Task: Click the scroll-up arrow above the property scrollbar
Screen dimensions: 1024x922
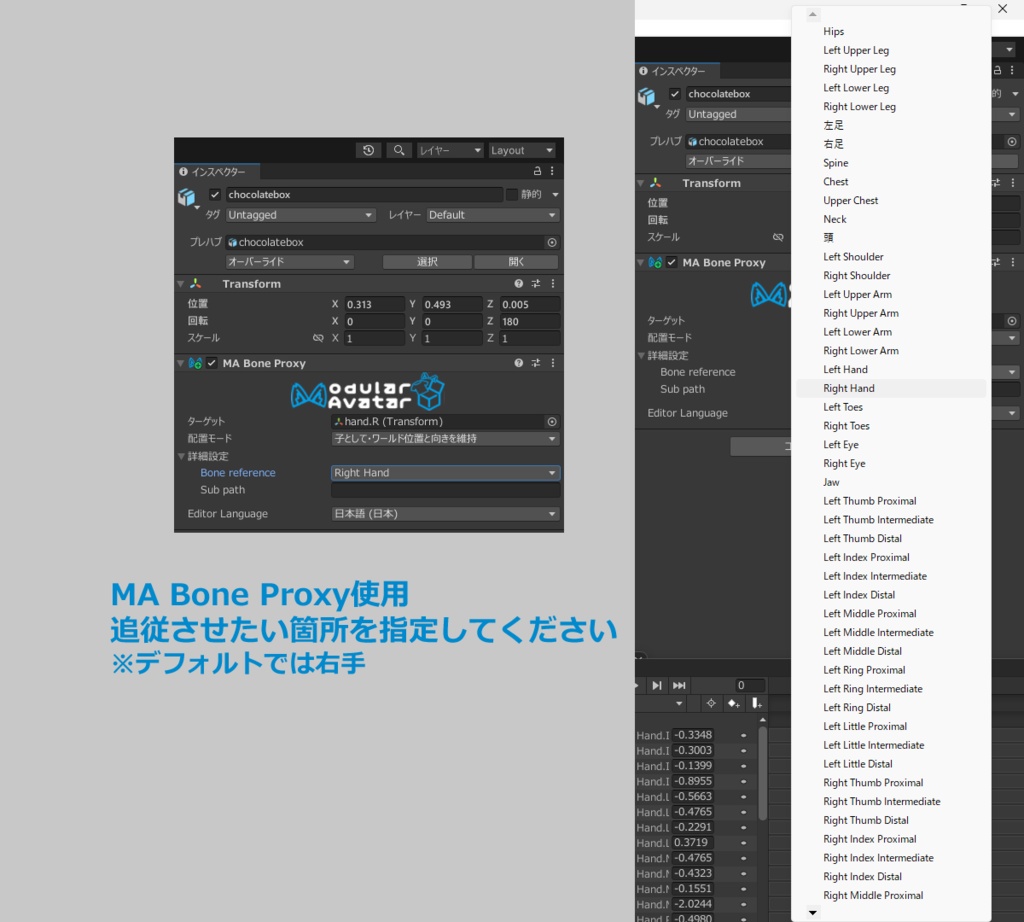Action: pyautogui.click(x=763, y=720)
